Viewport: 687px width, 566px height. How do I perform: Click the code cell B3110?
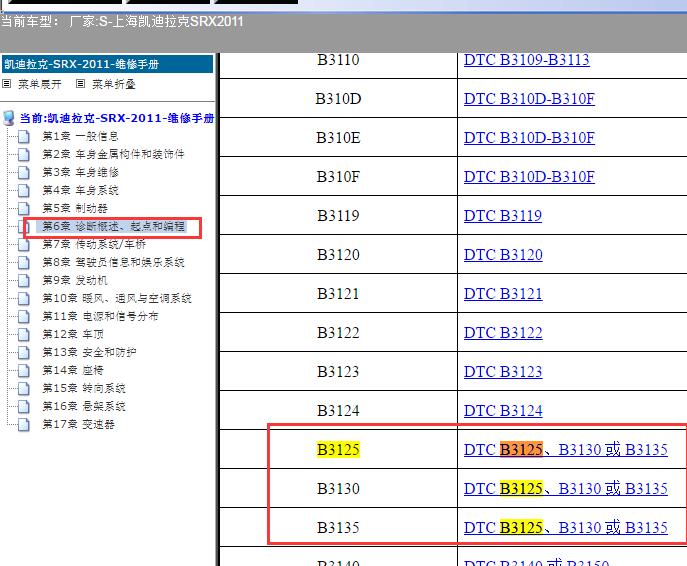coord(338,60)
